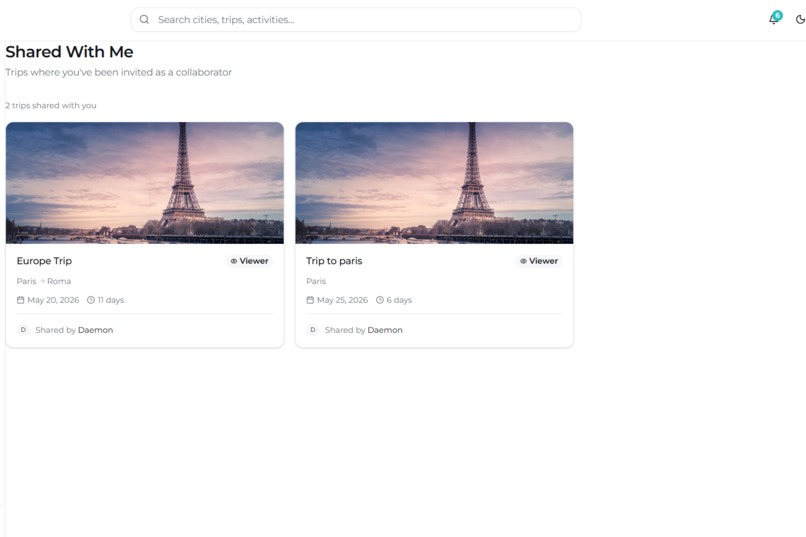
Task: Click the May 25, 2026 date
Action: (342, 300)
